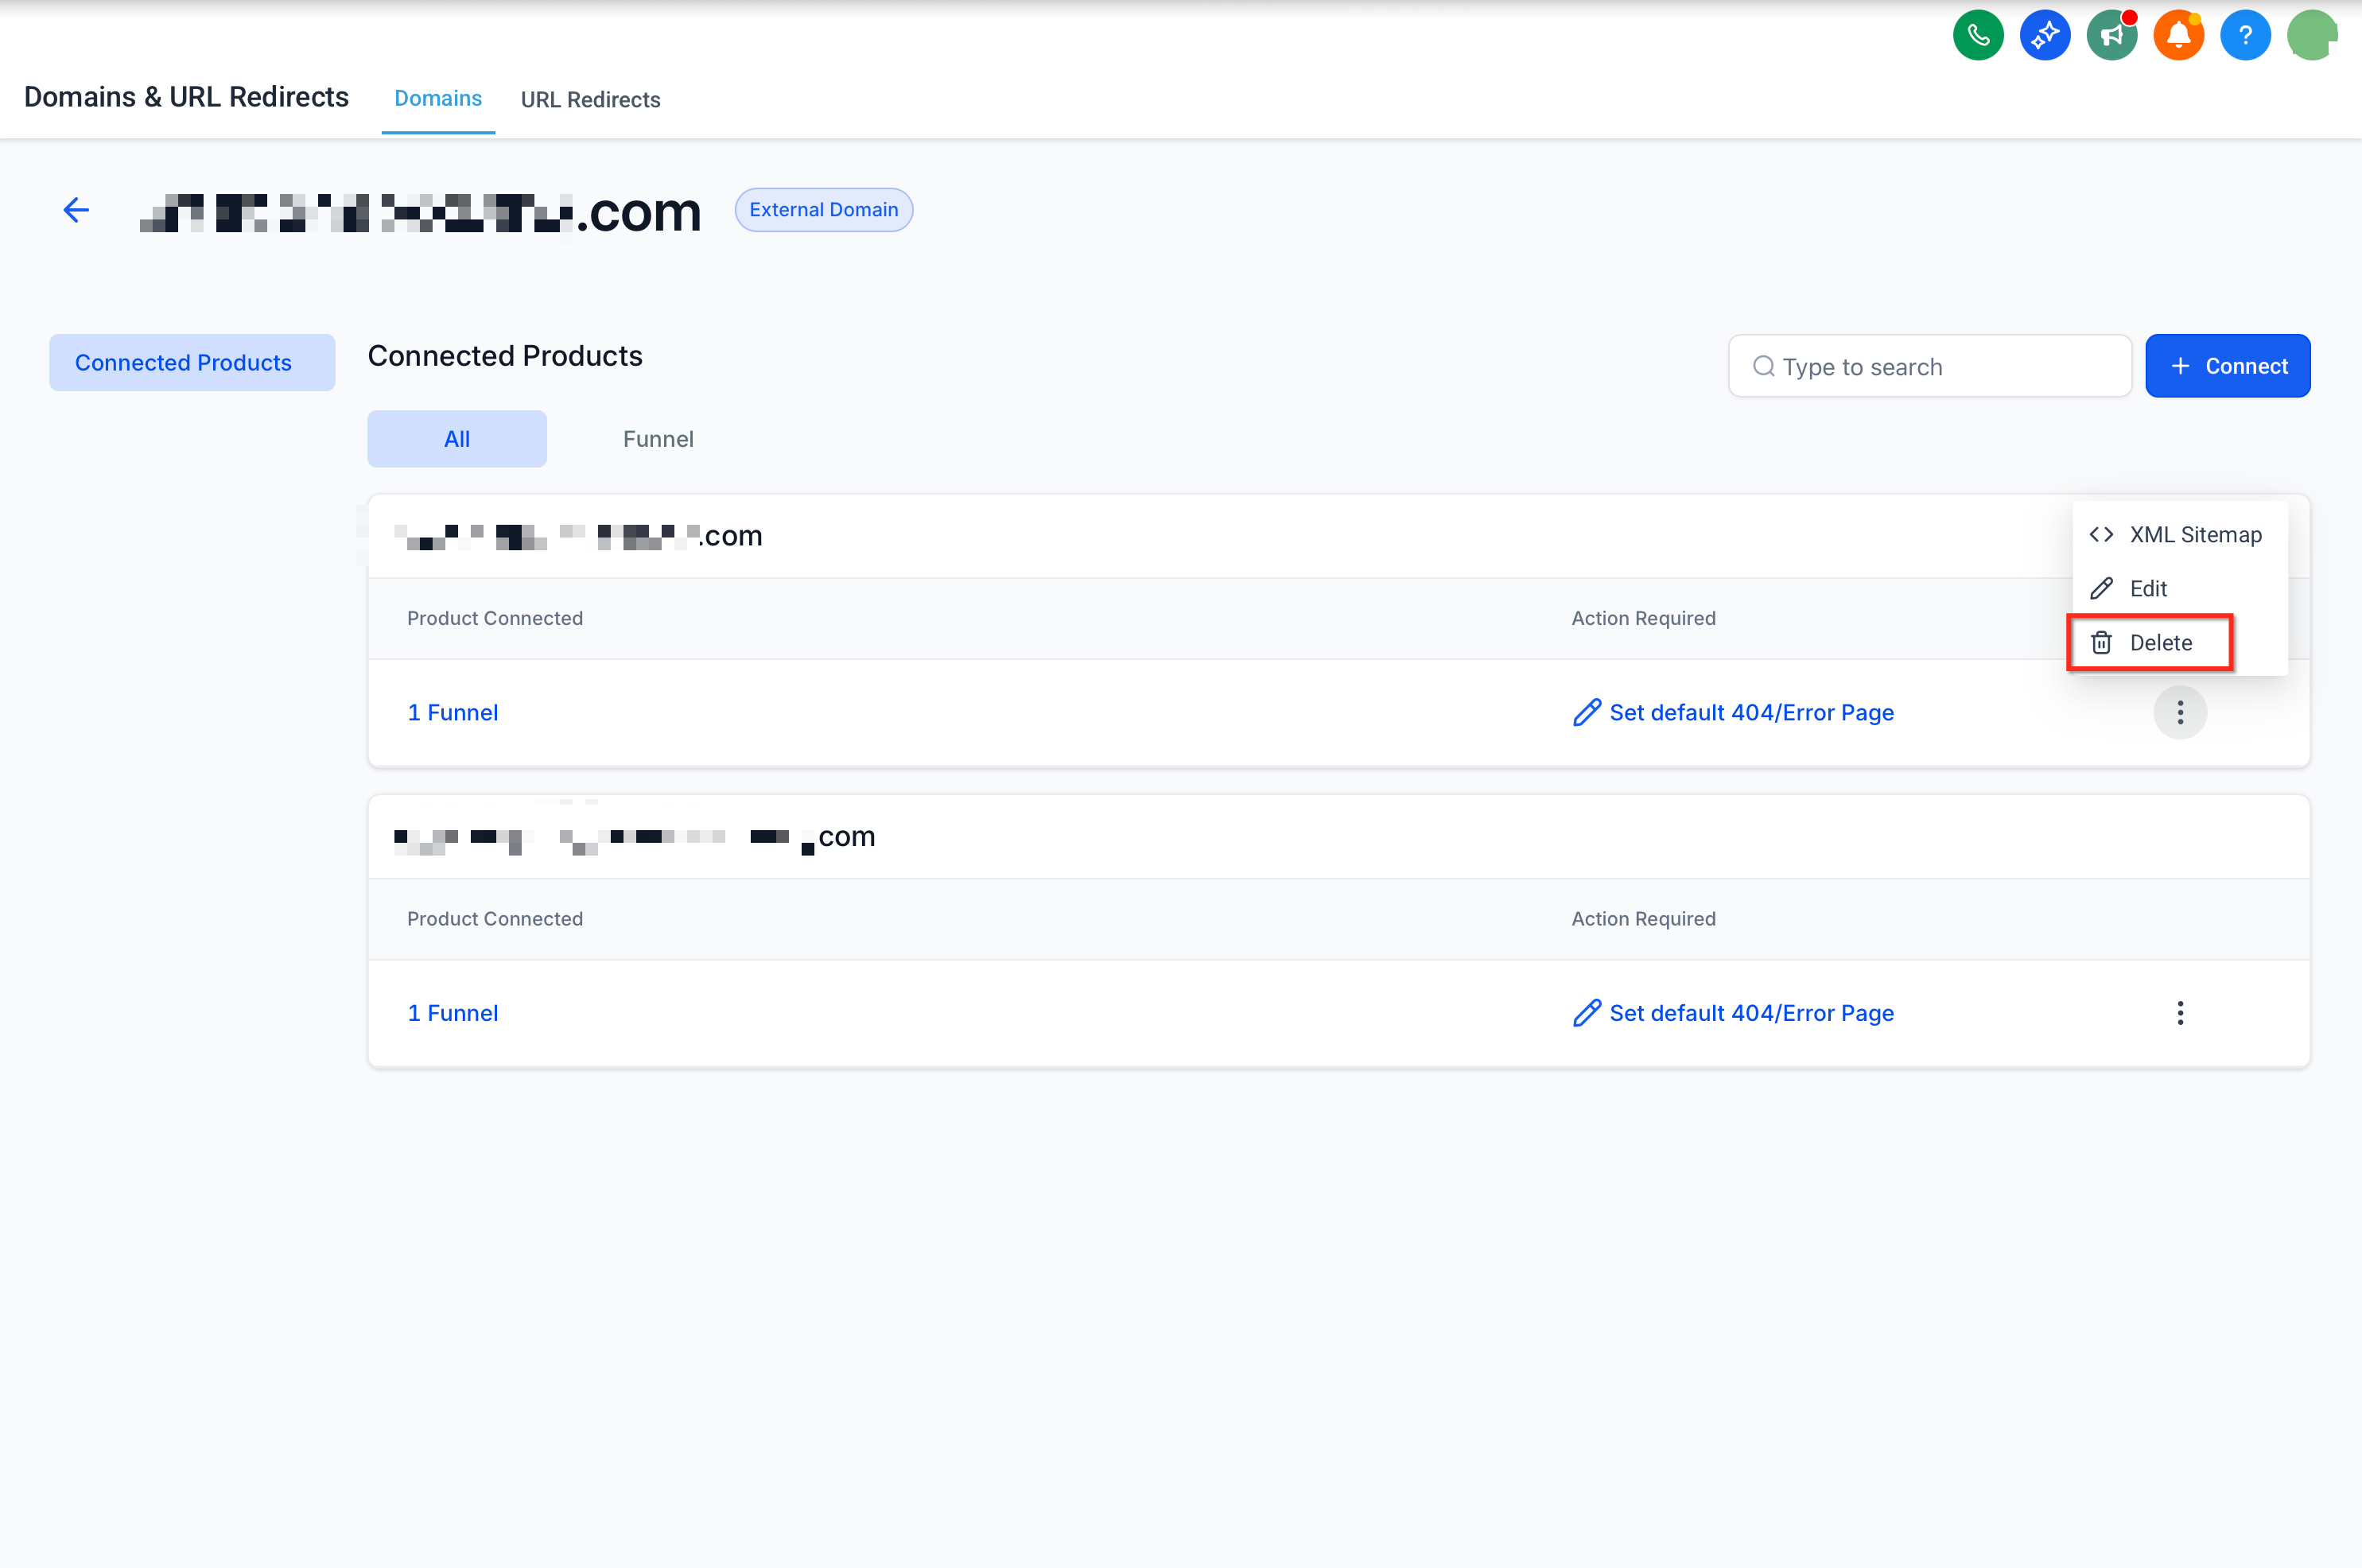
Task: Click the trash icon beside Delete
Action: [x=2101, y=643]
